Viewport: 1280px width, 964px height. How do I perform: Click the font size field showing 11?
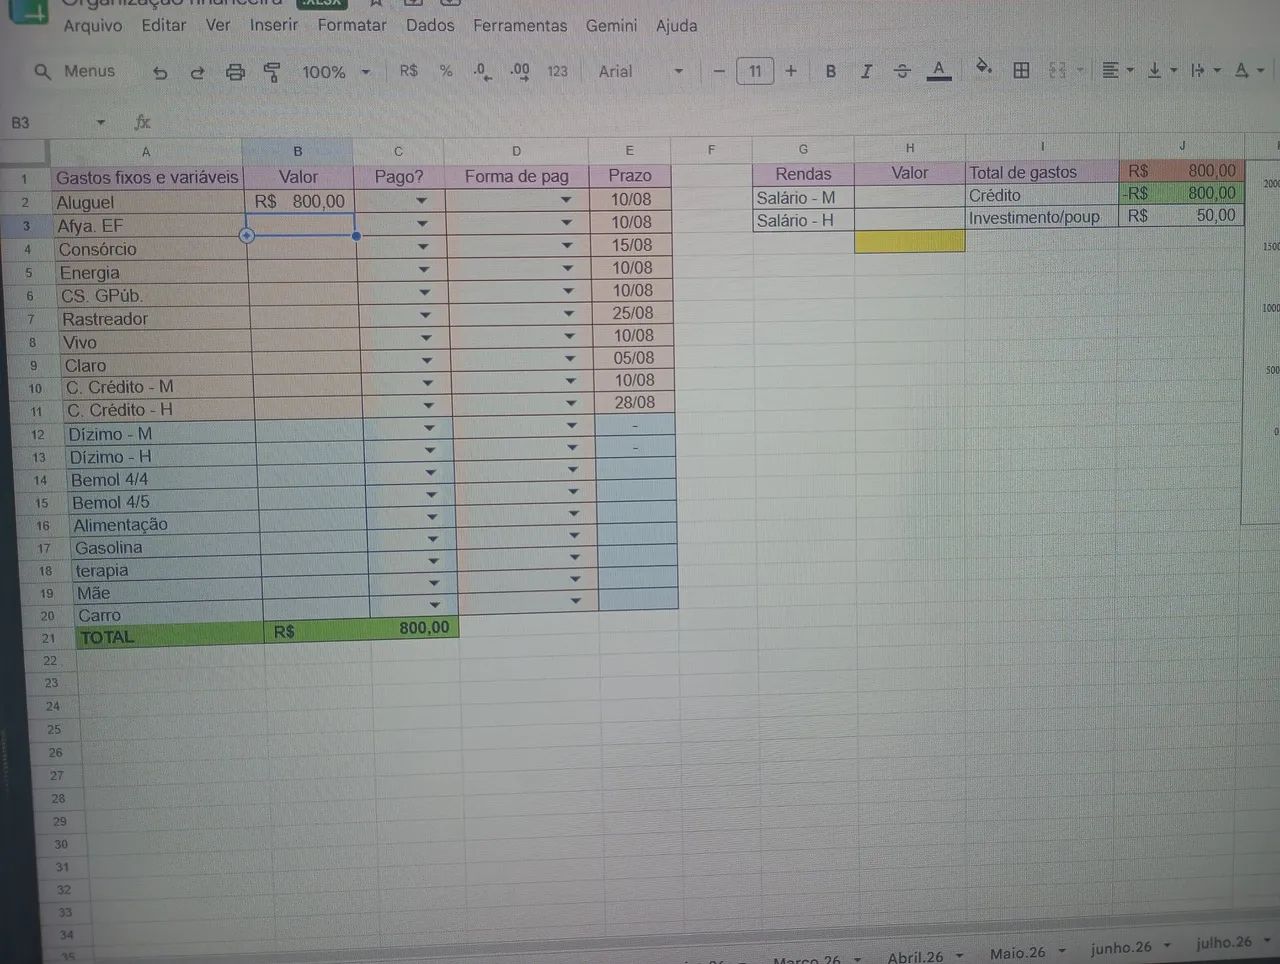[x=755, y=71]
